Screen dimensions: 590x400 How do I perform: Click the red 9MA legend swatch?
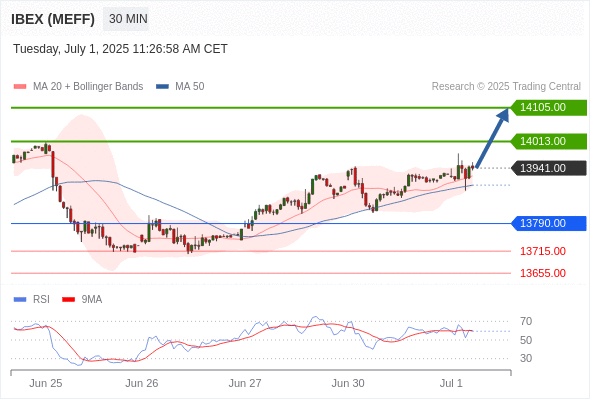pos(68,300)
